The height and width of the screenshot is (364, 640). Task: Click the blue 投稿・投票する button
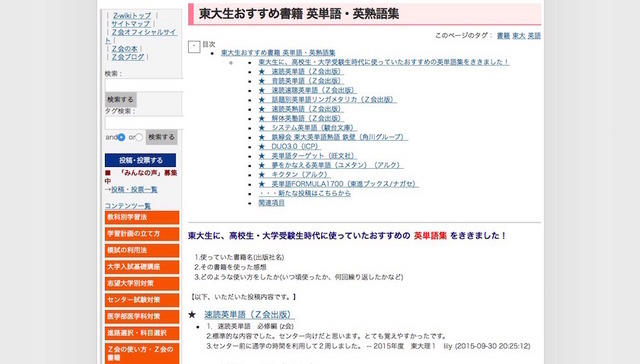click(x=140, y=160)
